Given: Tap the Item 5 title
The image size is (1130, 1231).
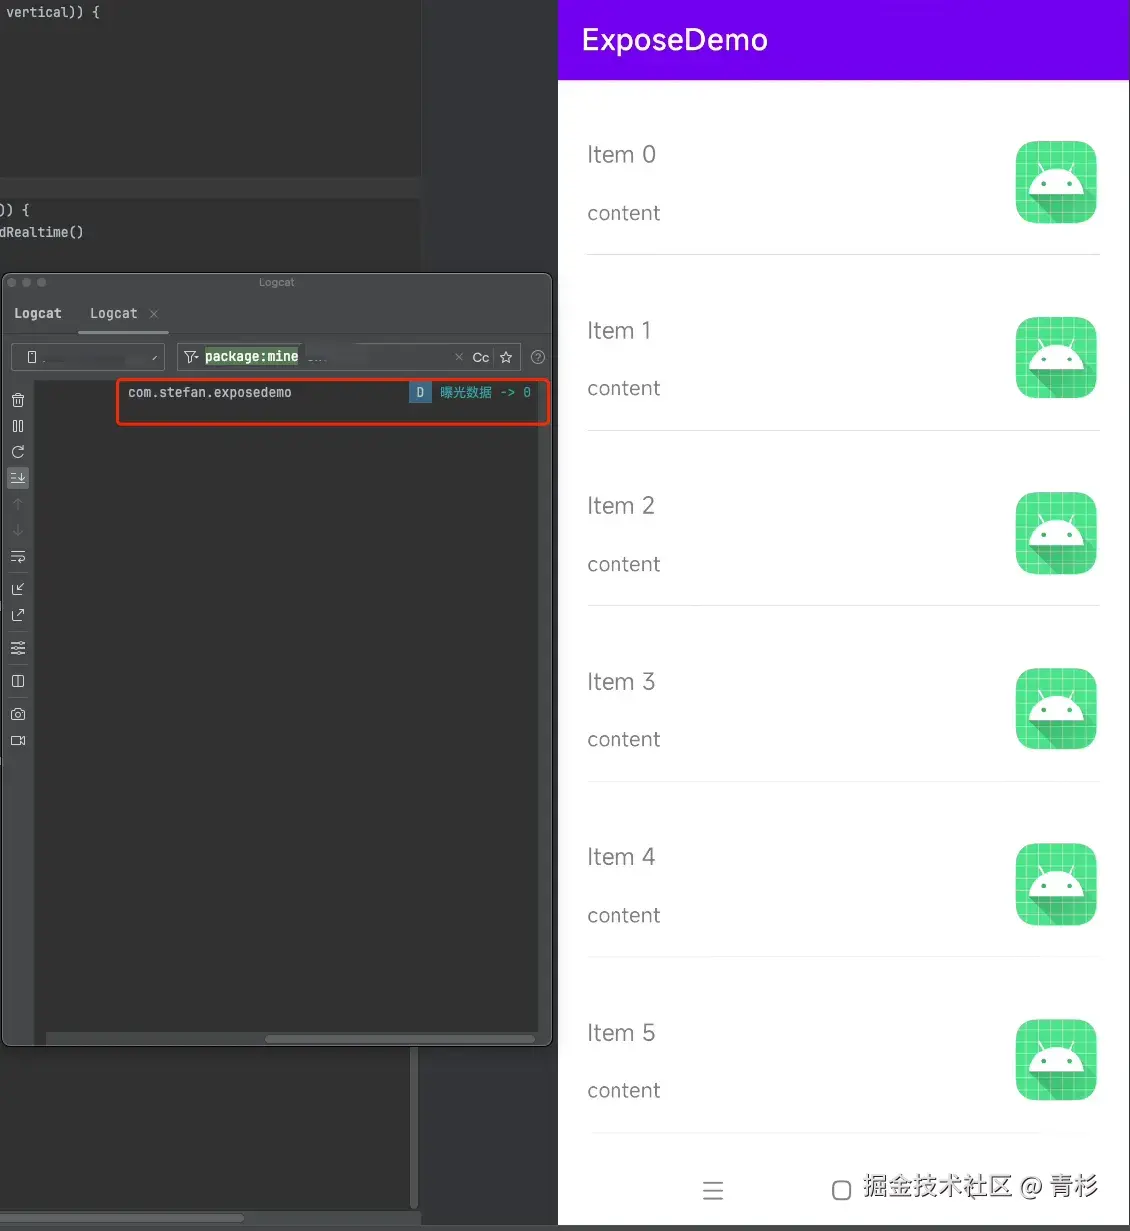Looking at the screenshot, I should 621,1033.
